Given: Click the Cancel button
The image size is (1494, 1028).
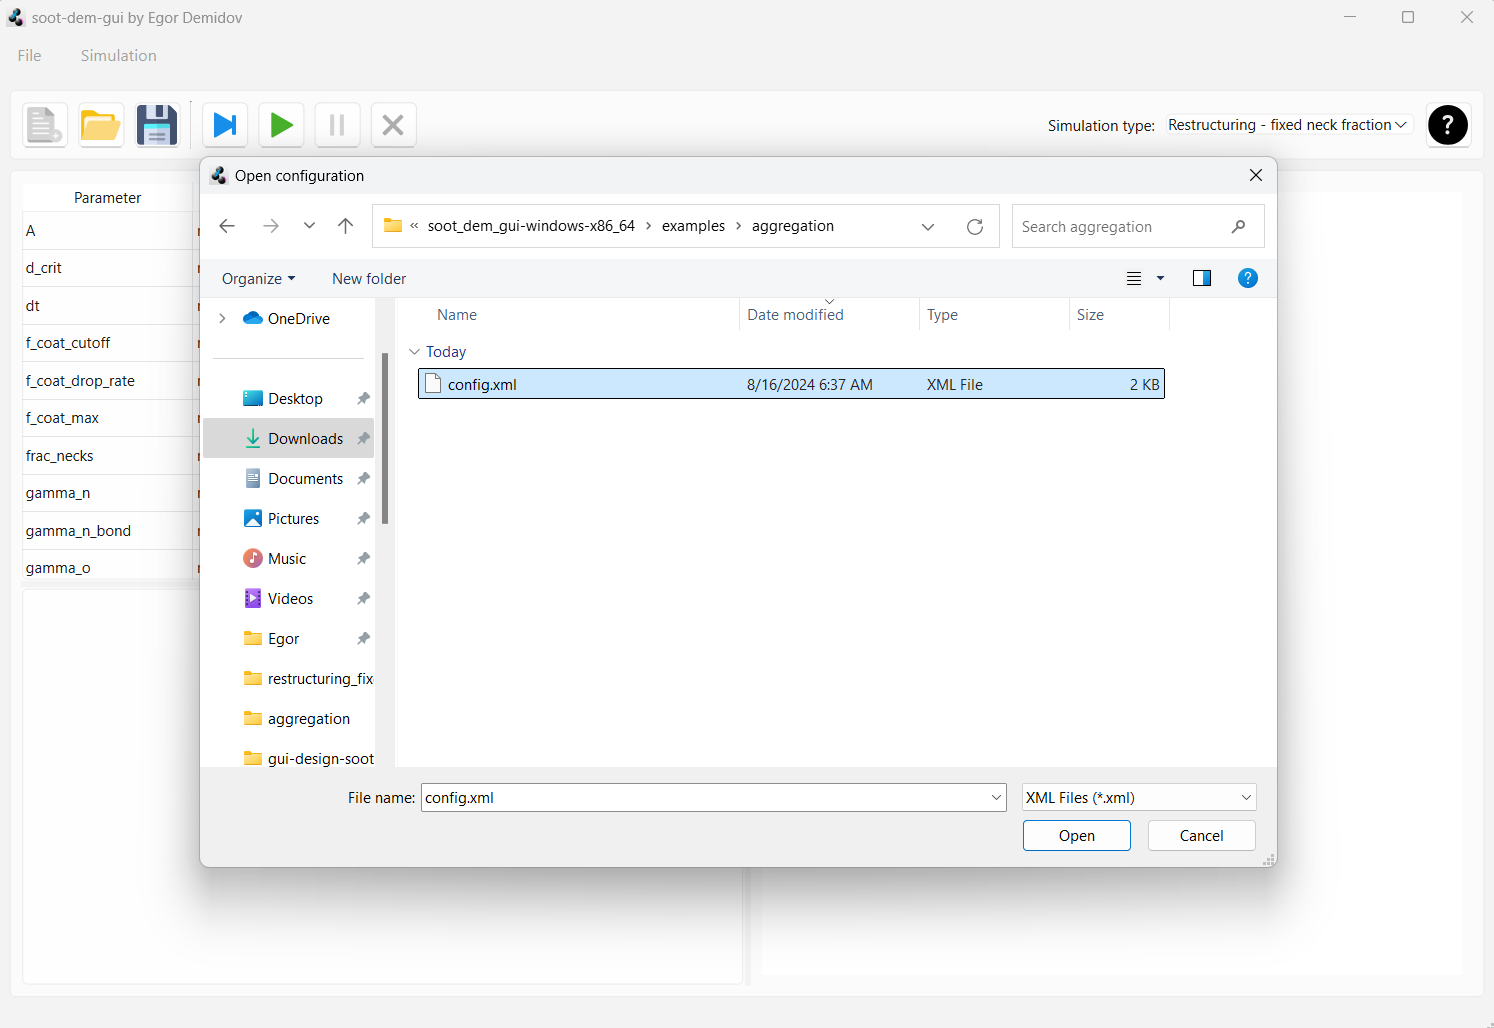Looking at the screenshot, I should coord(1202,836).
